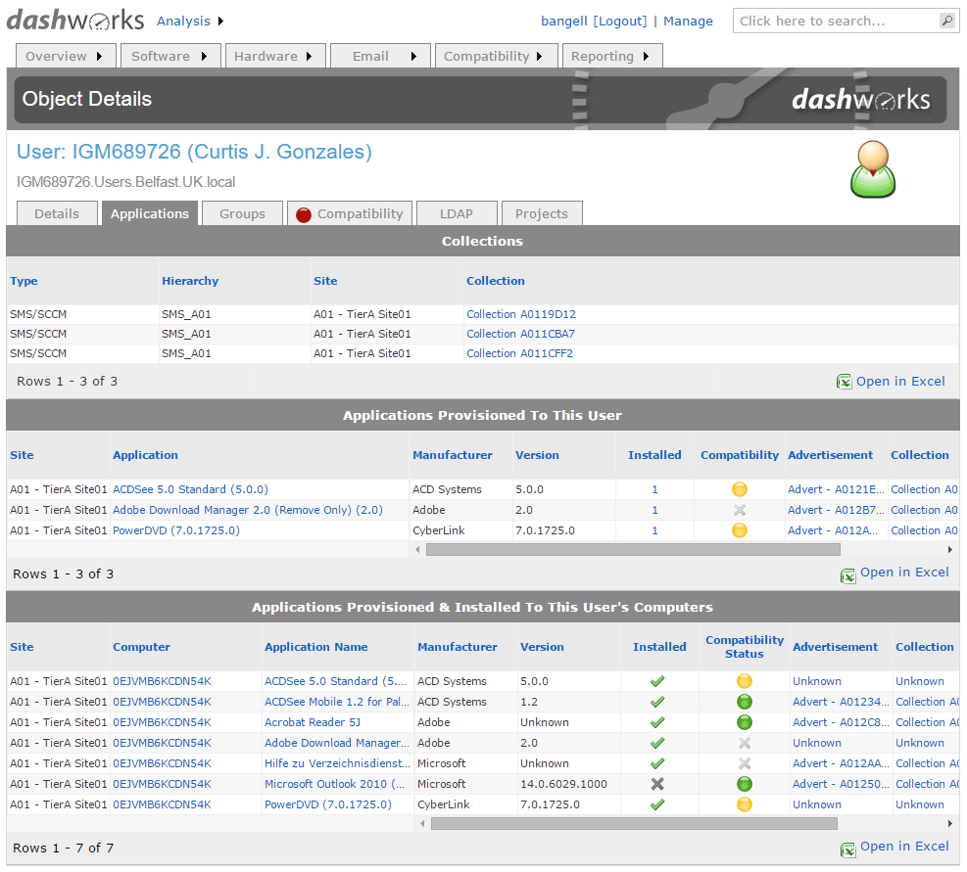The image size is (967, 872).
Task: Click amber status icon in ACD Systems 5.0.0 computer row
Action: (744, 681)
